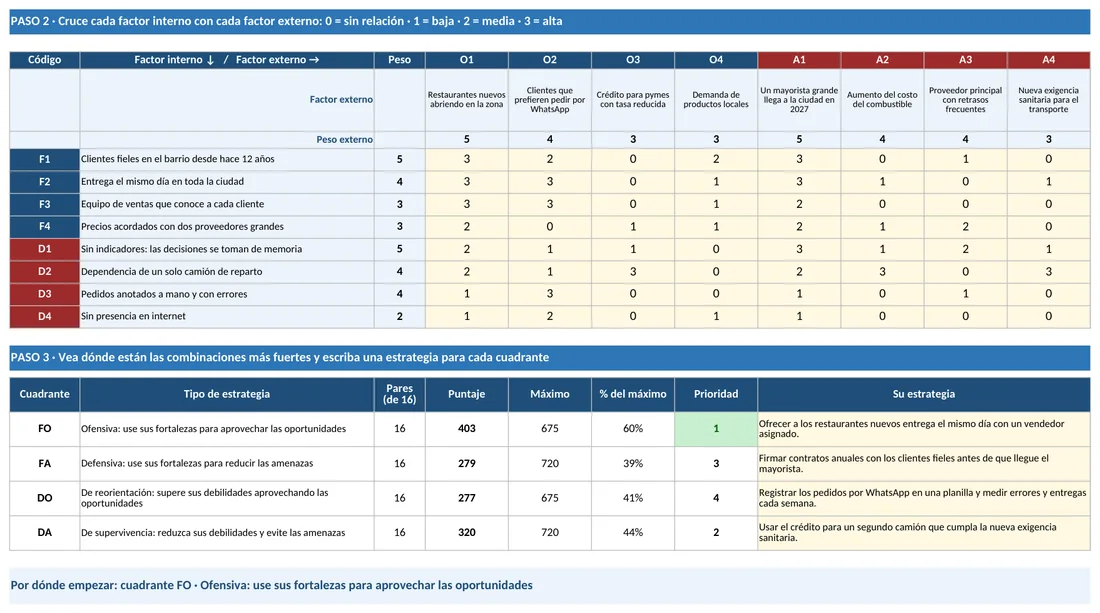The height and width of the screenshot is (613, 1100).
Task: Select the F1 code cell
Action: (44, 159)
